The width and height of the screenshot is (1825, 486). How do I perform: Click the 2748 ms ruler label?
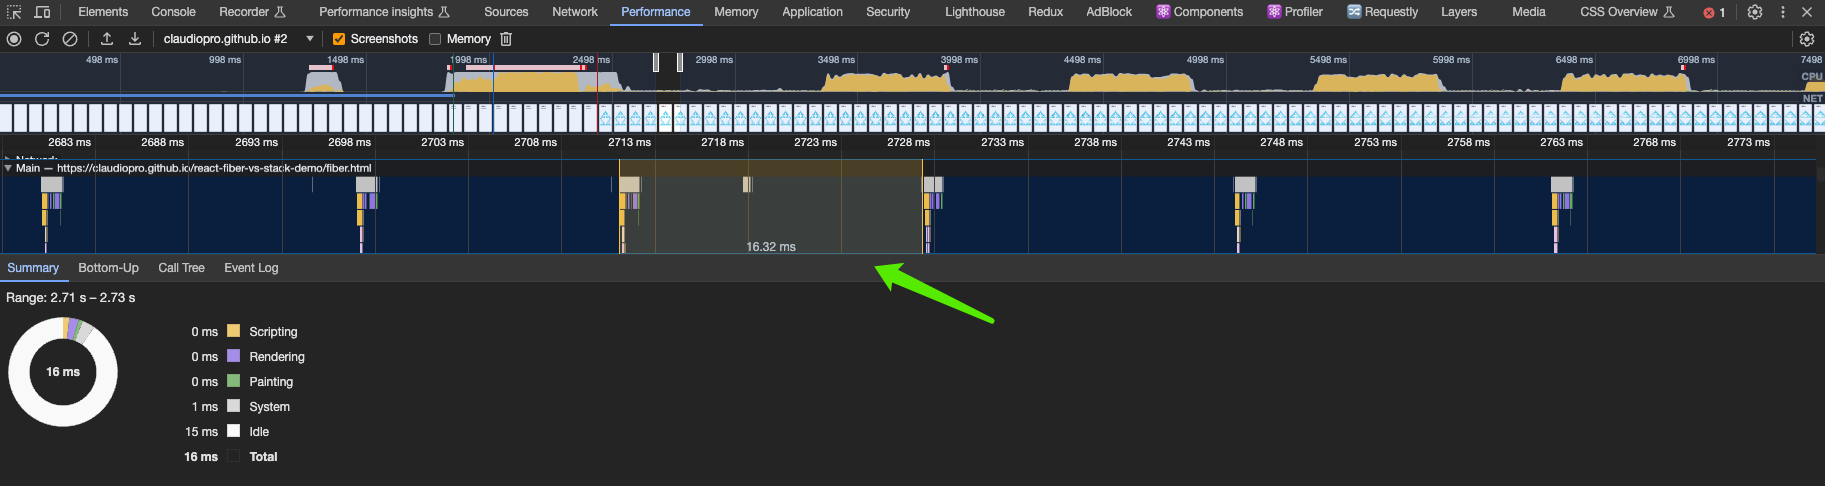1281,142
